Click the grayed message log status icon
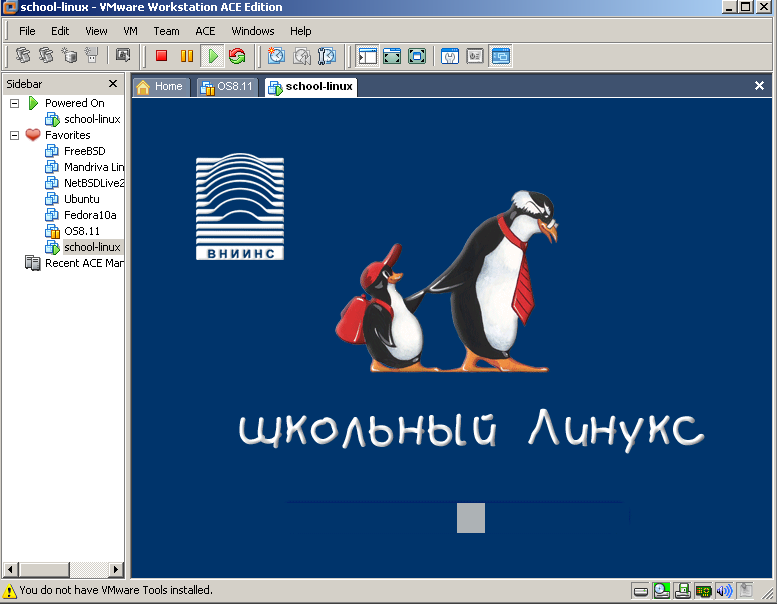This screenshot has height=604, width=777. point(745,591)
